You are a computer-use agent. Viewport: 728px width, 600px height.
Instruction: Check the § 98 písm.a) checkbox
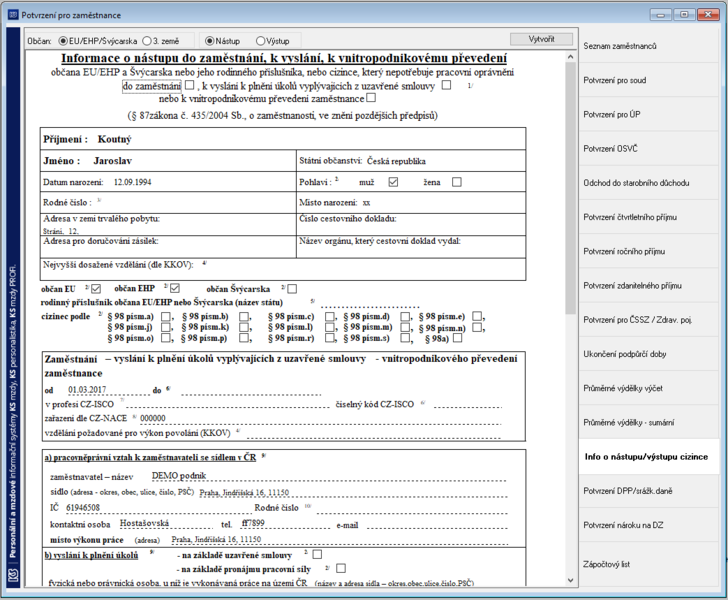pos(166,316)
